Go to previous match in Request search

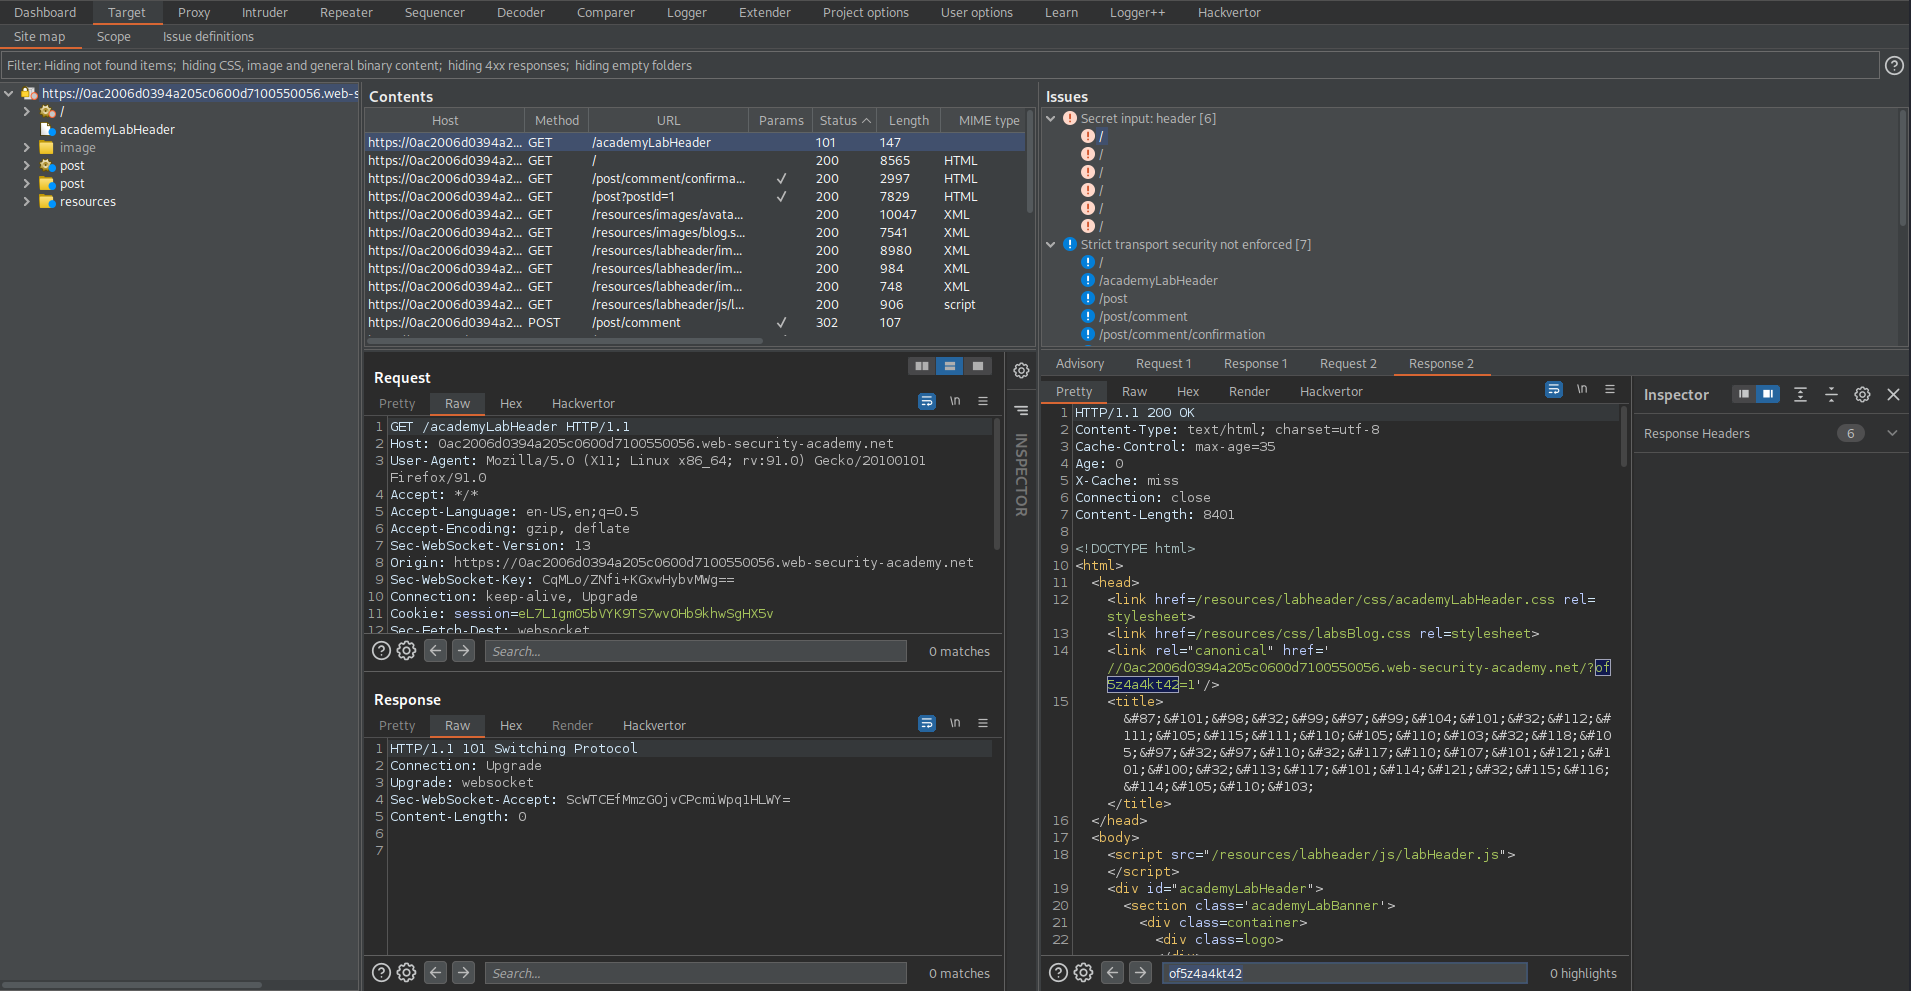[435, 650]
